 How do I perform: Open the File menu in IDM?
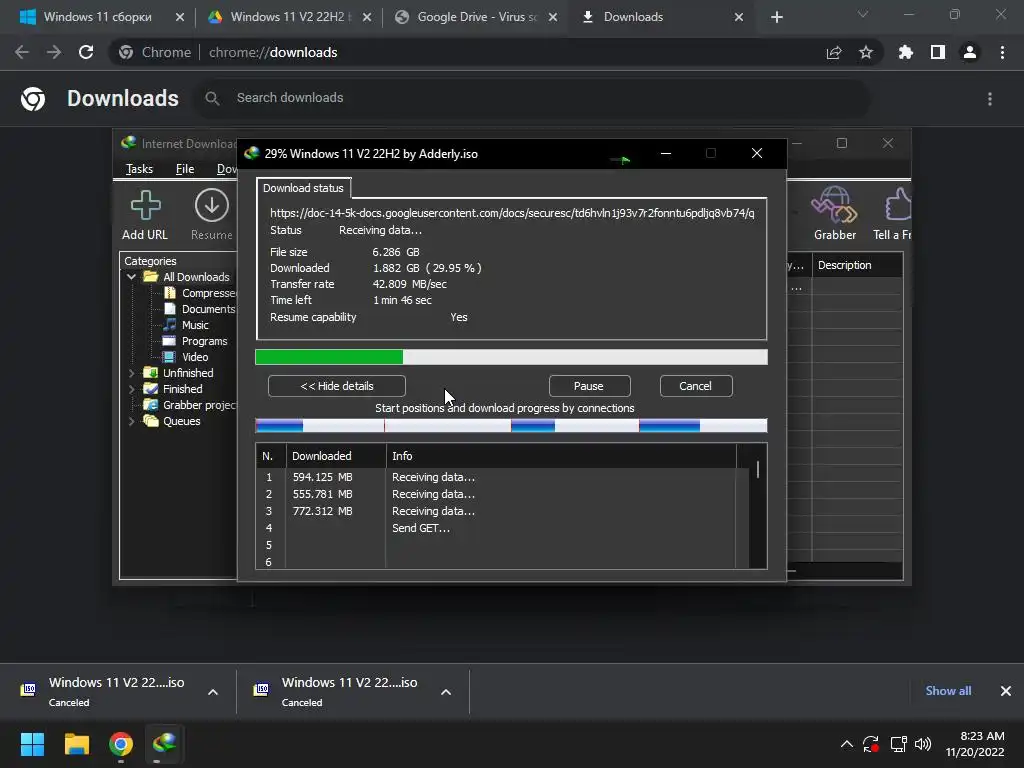point(185,169)
